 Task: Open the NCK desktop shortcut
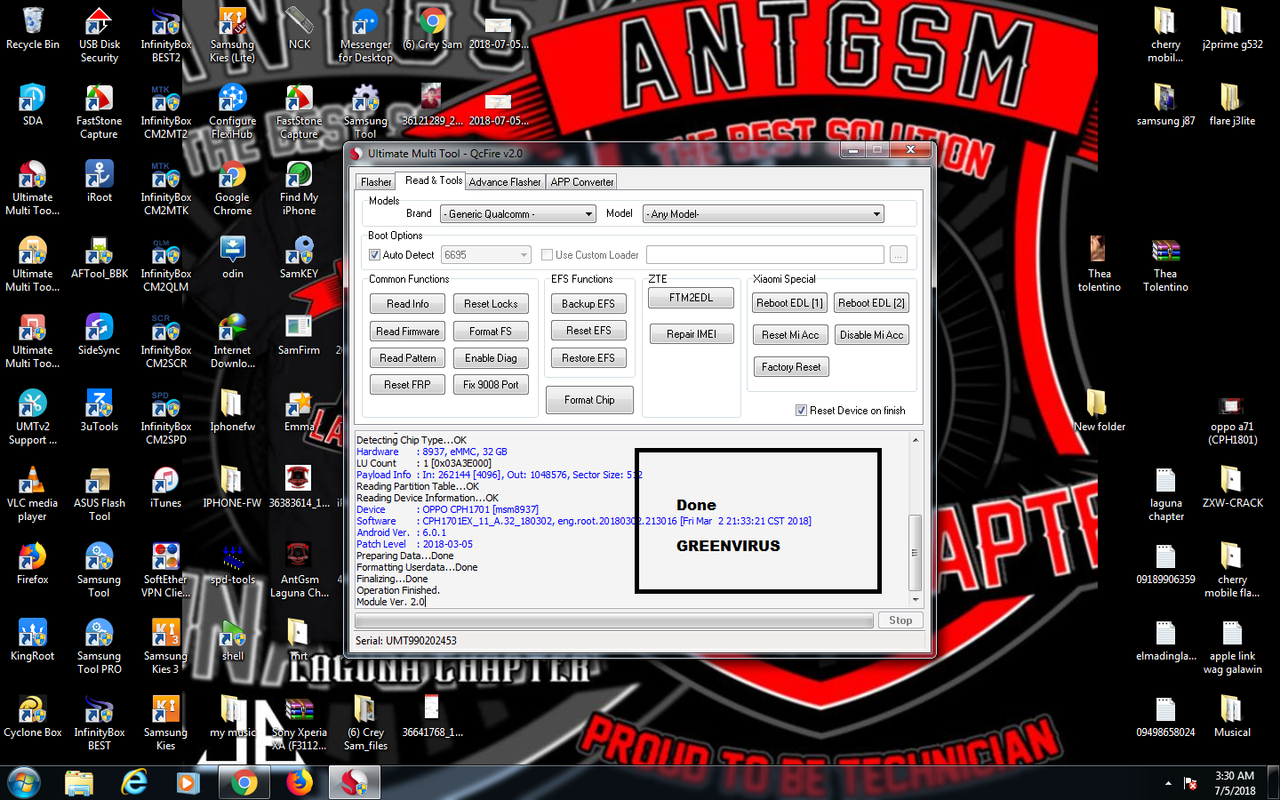(x=299, y=28)
